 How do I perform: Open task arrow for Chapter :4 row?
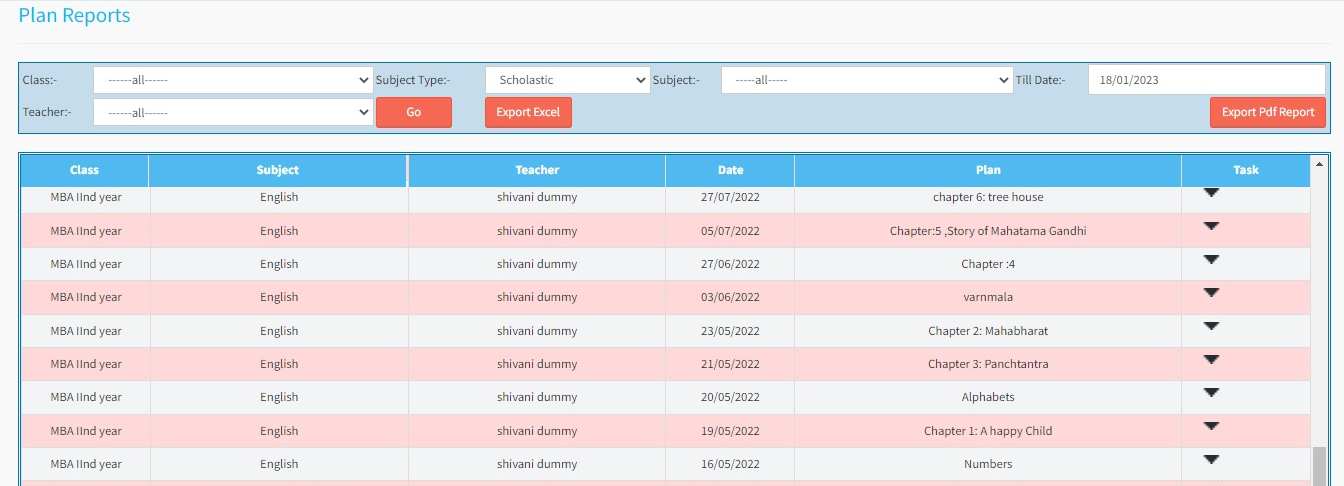tap(1211, 260)
